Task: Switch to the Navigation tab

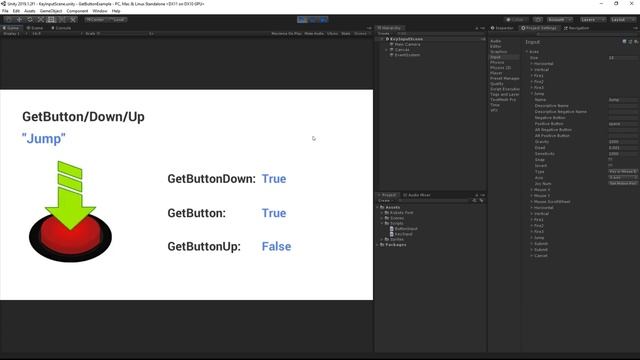Action: coord(576,28)
